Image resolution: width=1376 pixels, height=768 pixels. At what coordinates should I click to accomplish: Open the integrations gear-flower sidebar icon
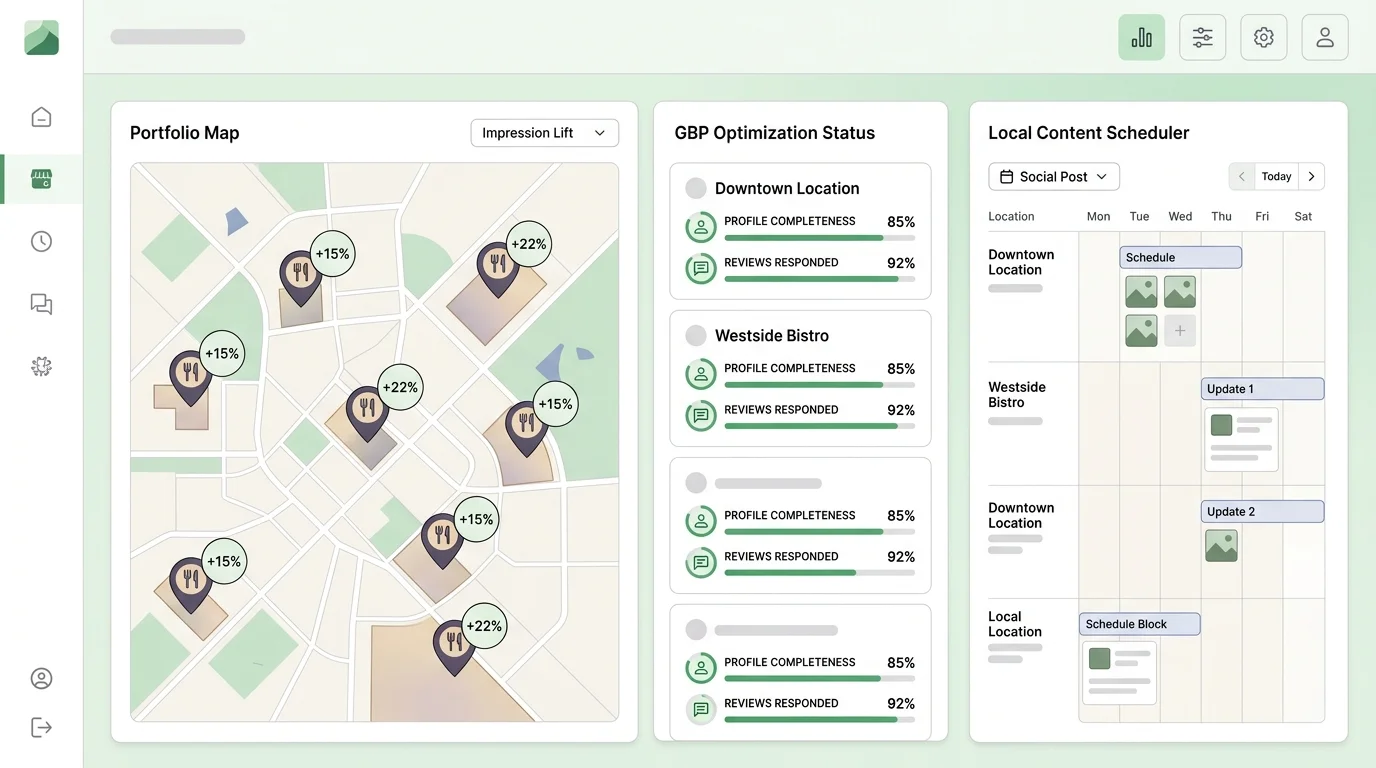(41, 366)
